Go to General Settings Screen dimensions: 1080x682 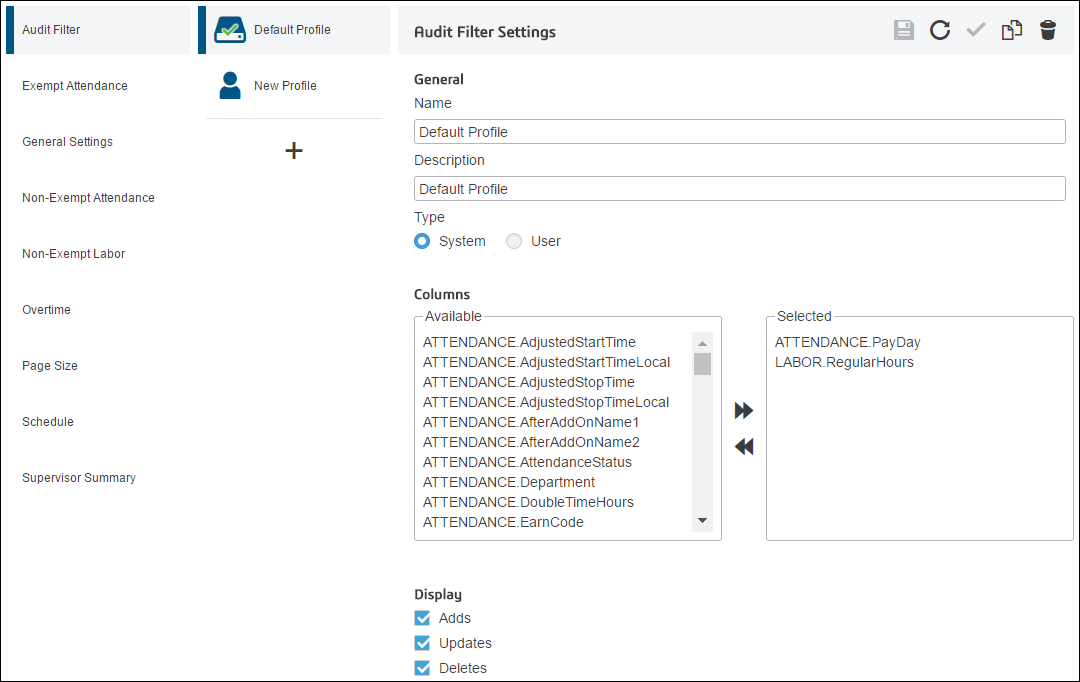pos(68,141)
